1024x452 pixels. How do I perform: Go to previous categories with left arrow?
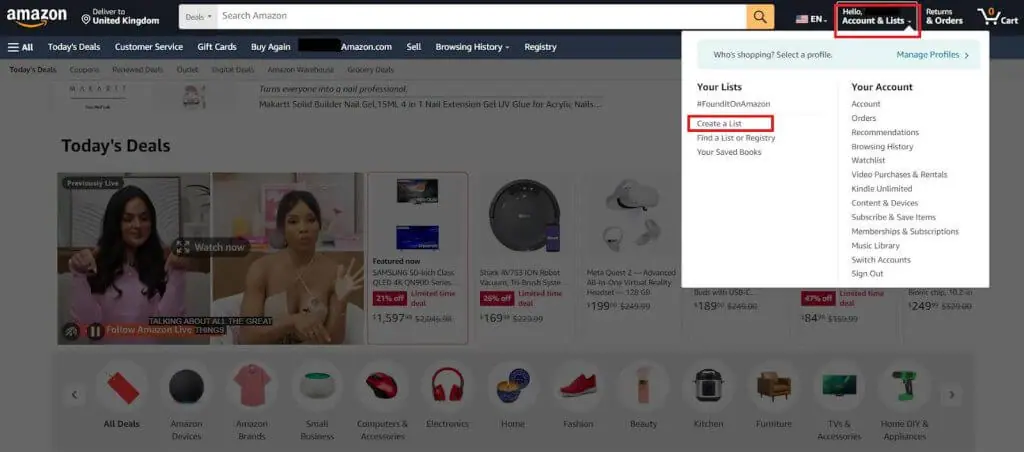(x=74, y=395)
